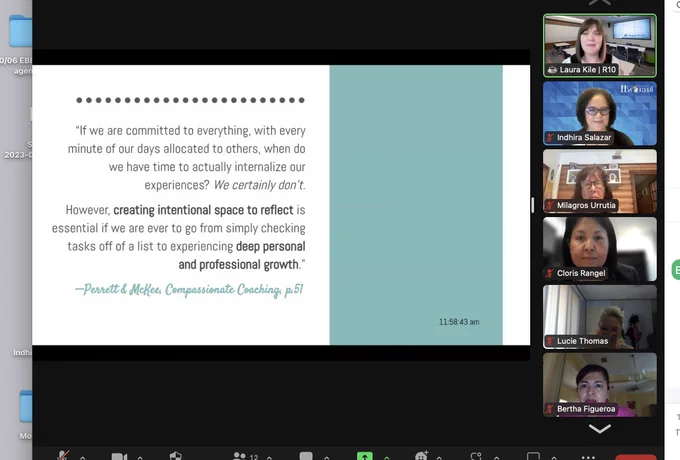Click the bold "creating intentional space to reflect" phrase
This screenshot has width=680, height=460.
[x=203, y=210]
